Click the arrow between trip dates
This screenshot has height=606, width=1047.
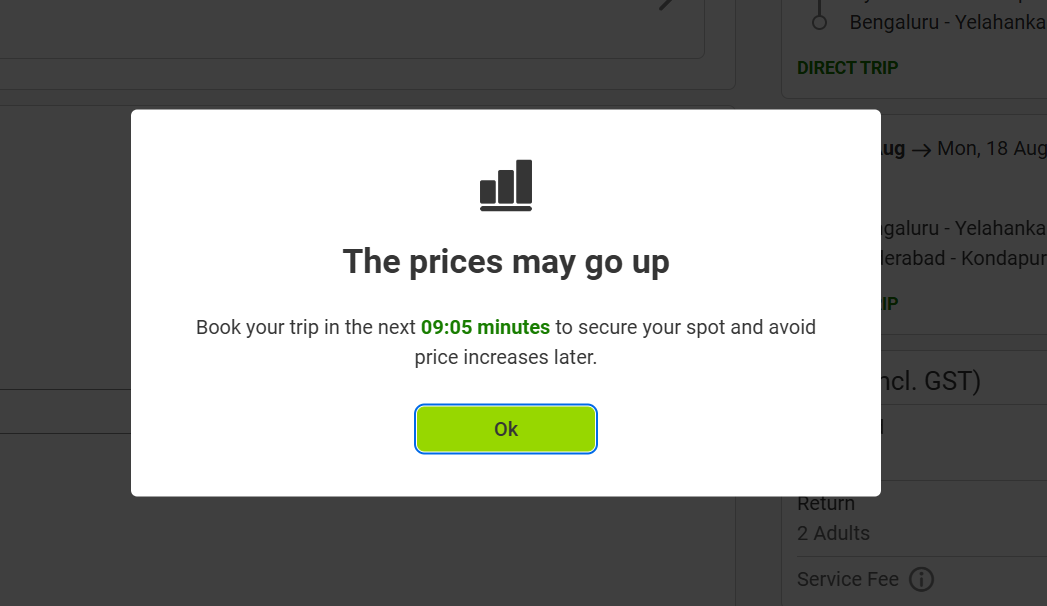pyautogui.click(x=921, y=150)
